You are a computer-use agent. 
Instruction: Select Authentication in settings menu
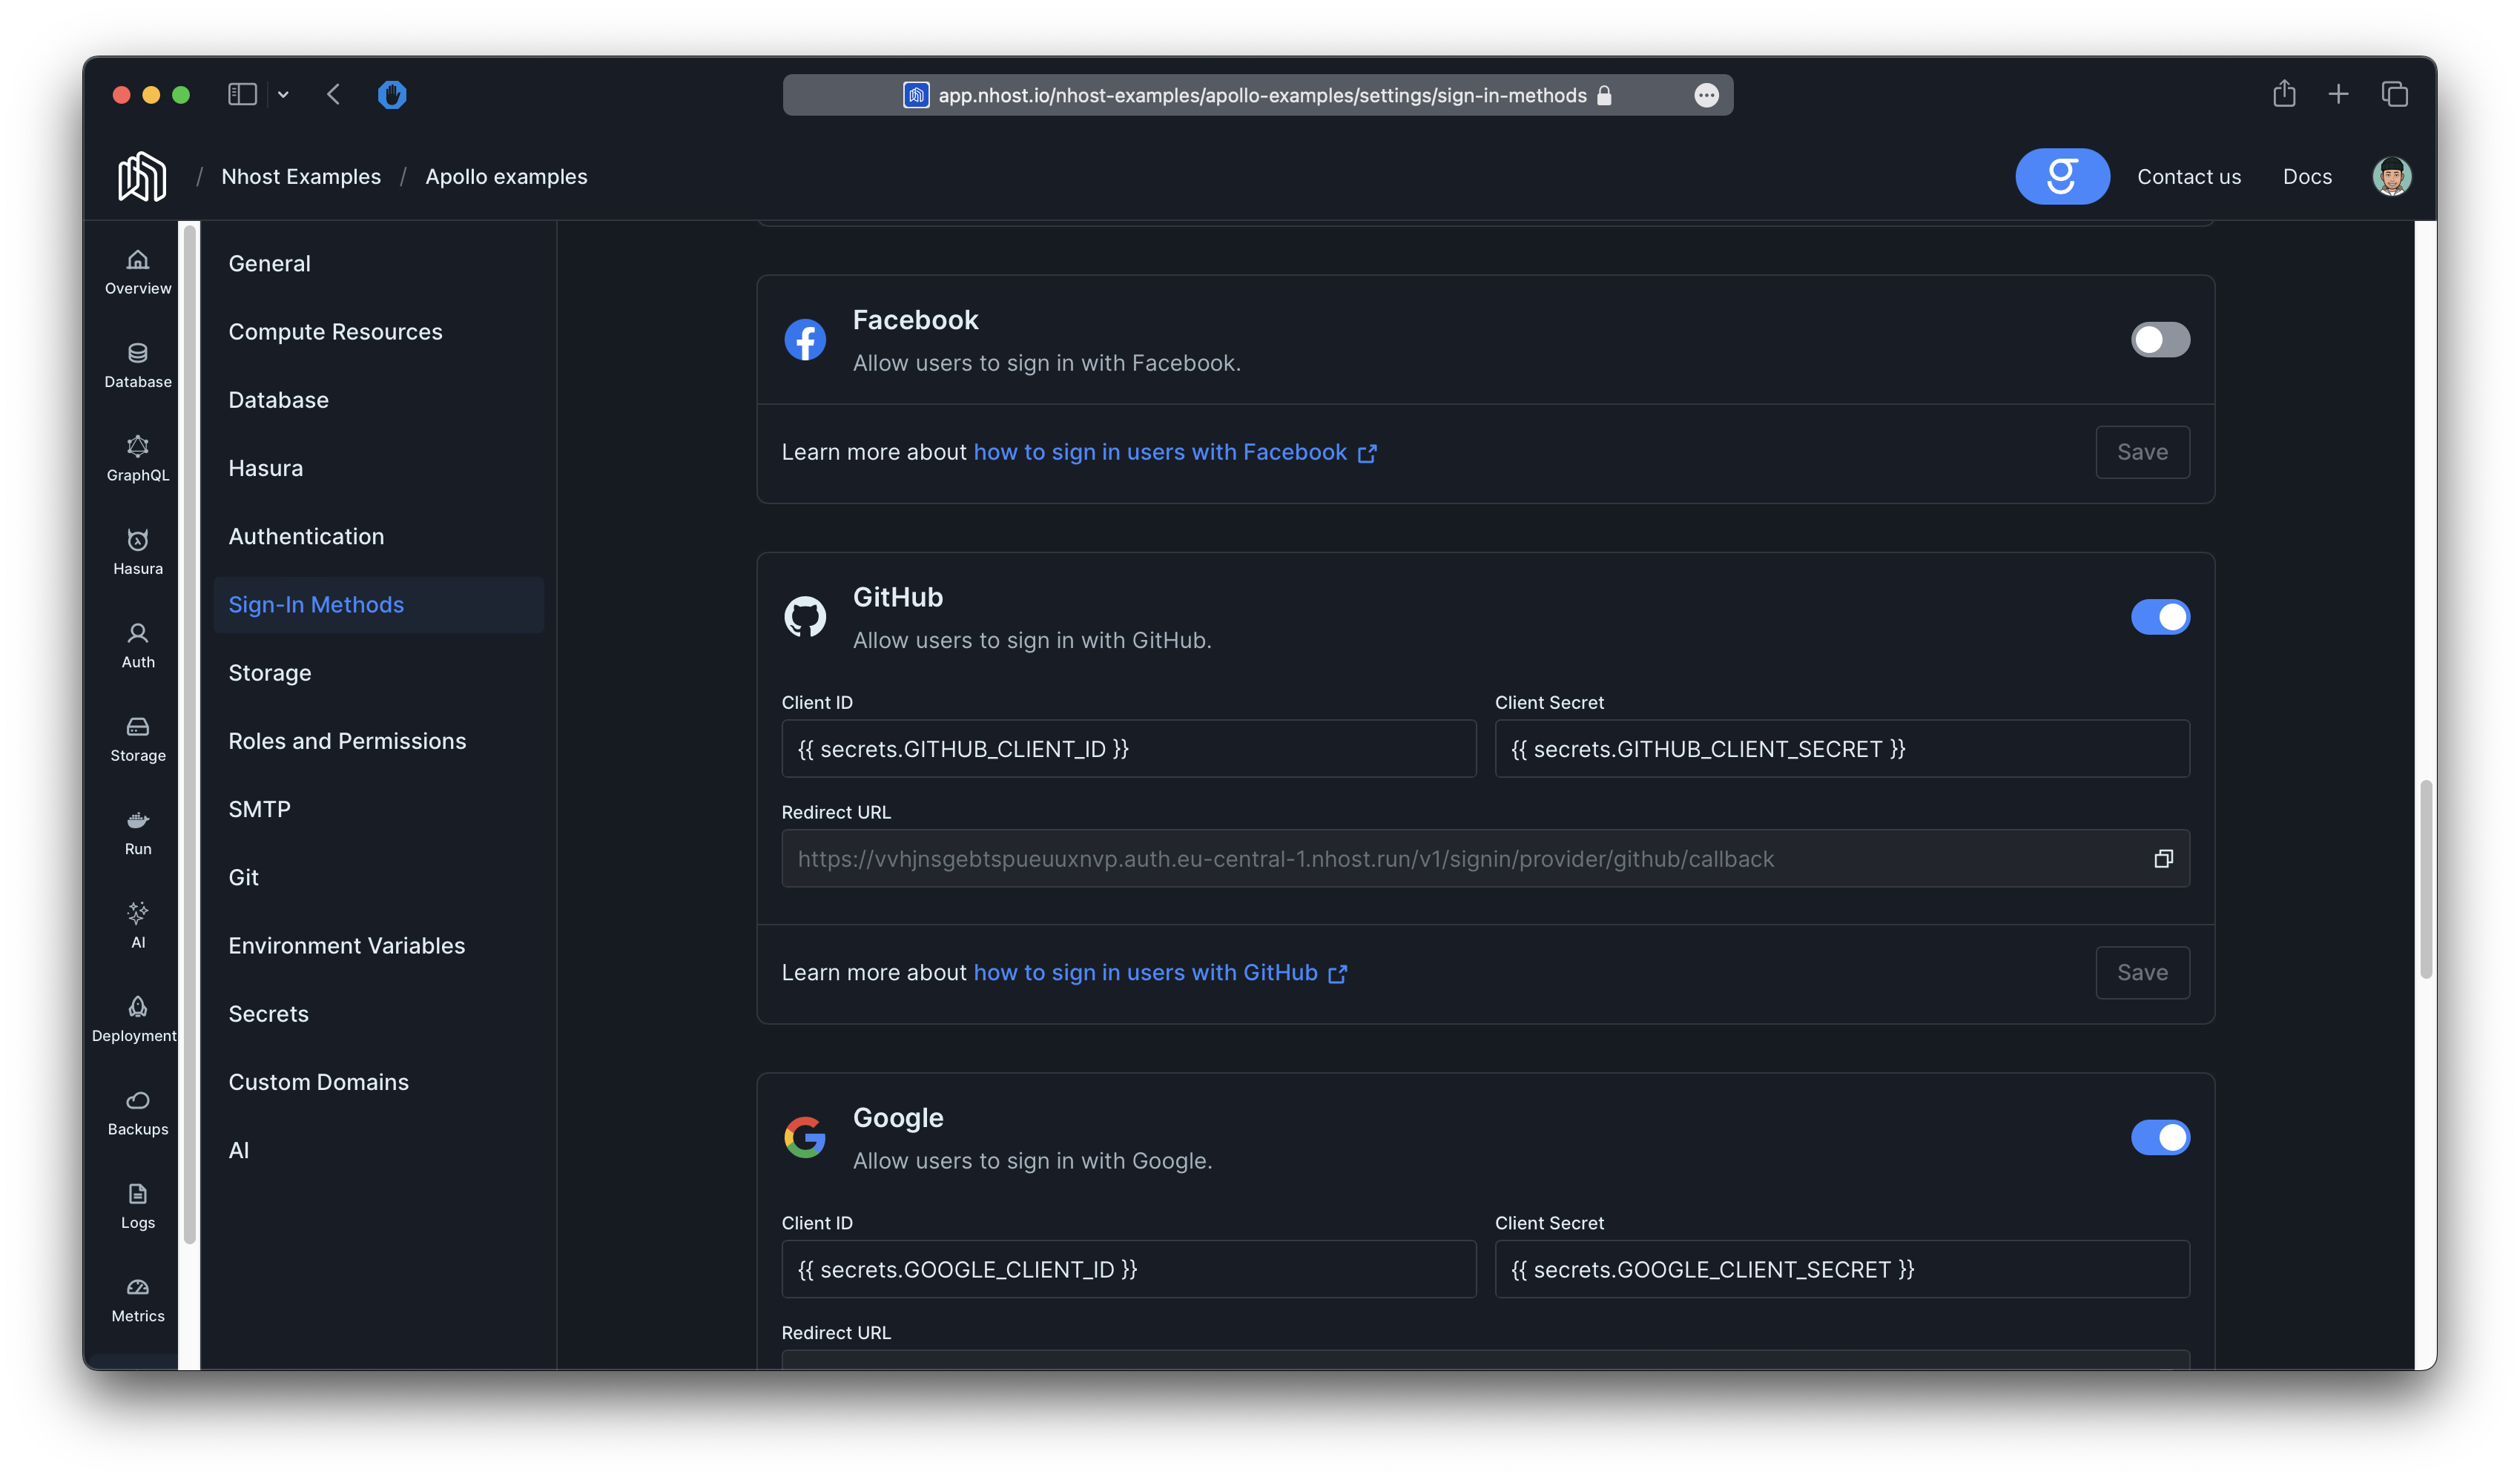tap(378, 536)
